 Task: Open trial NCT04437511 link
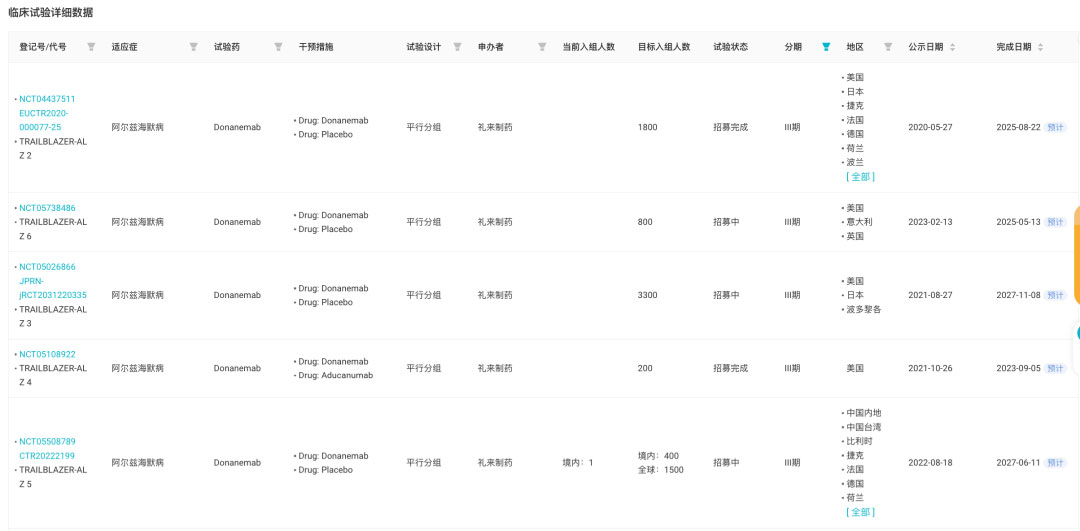tap(47, 99)
